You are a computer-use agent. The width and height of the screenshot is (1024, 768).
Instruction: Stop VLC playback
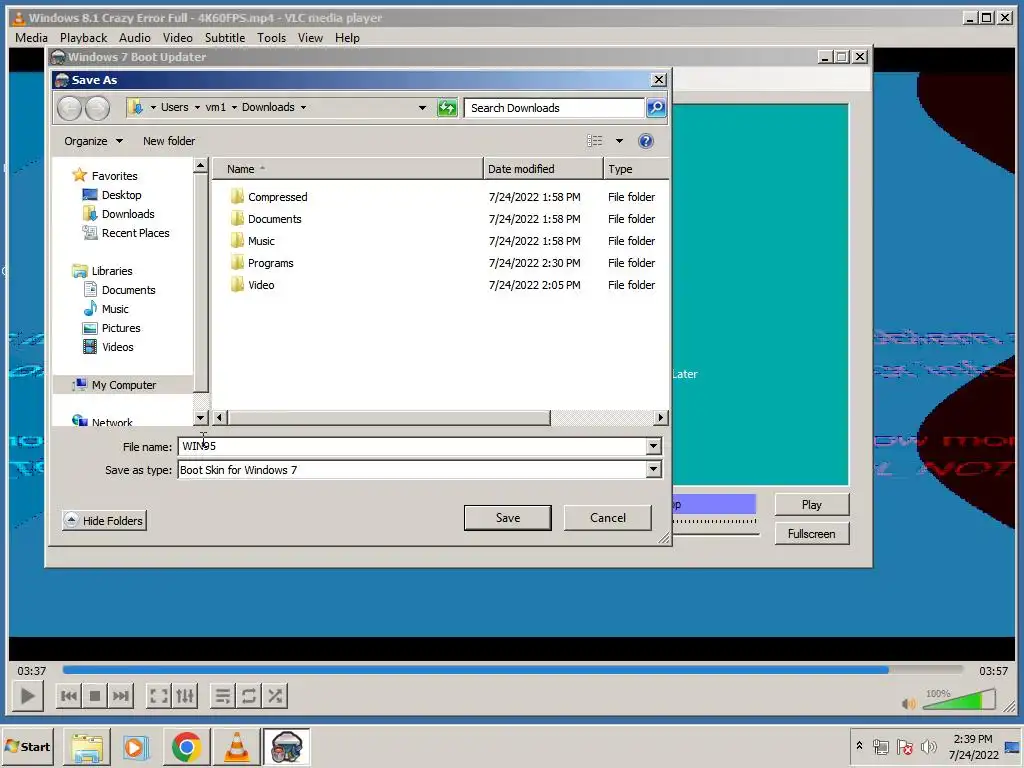[95, 696]
